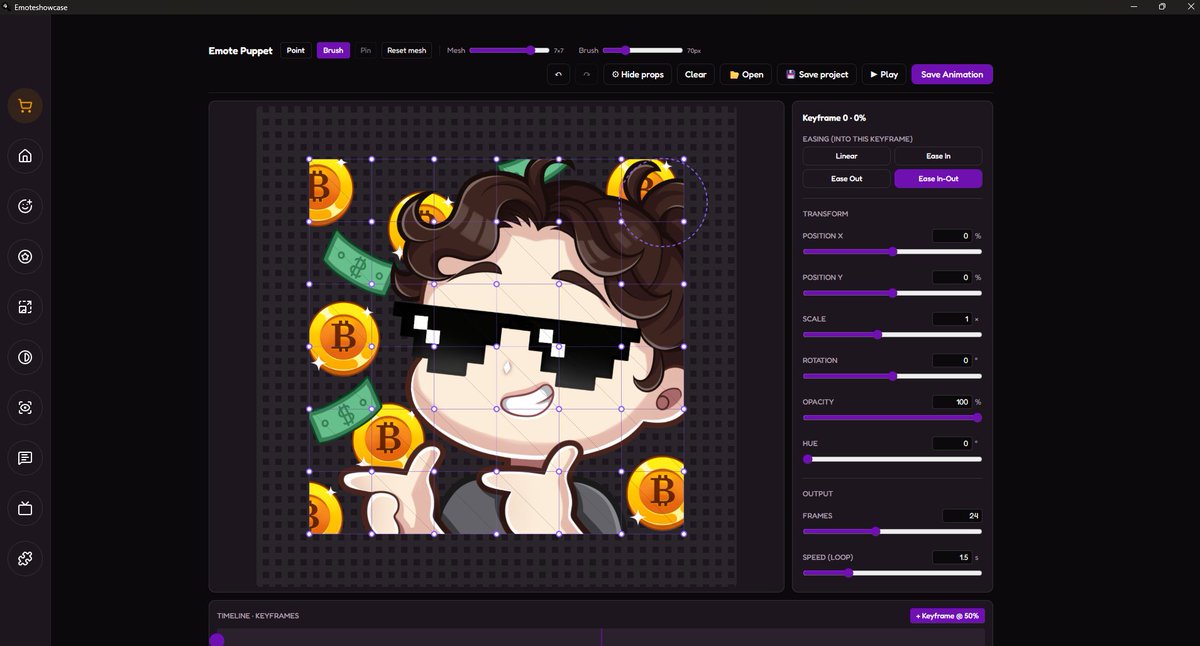
Task: Select the Point mesh tool
Action: click(296, 50)
